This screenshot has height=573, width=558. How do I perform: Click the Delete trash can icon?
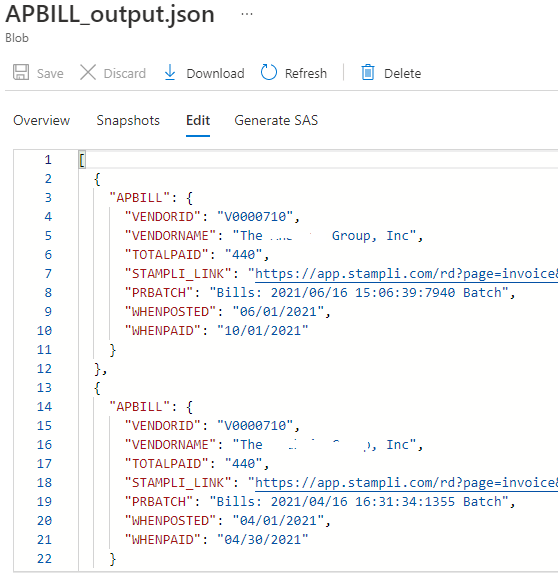368,72
